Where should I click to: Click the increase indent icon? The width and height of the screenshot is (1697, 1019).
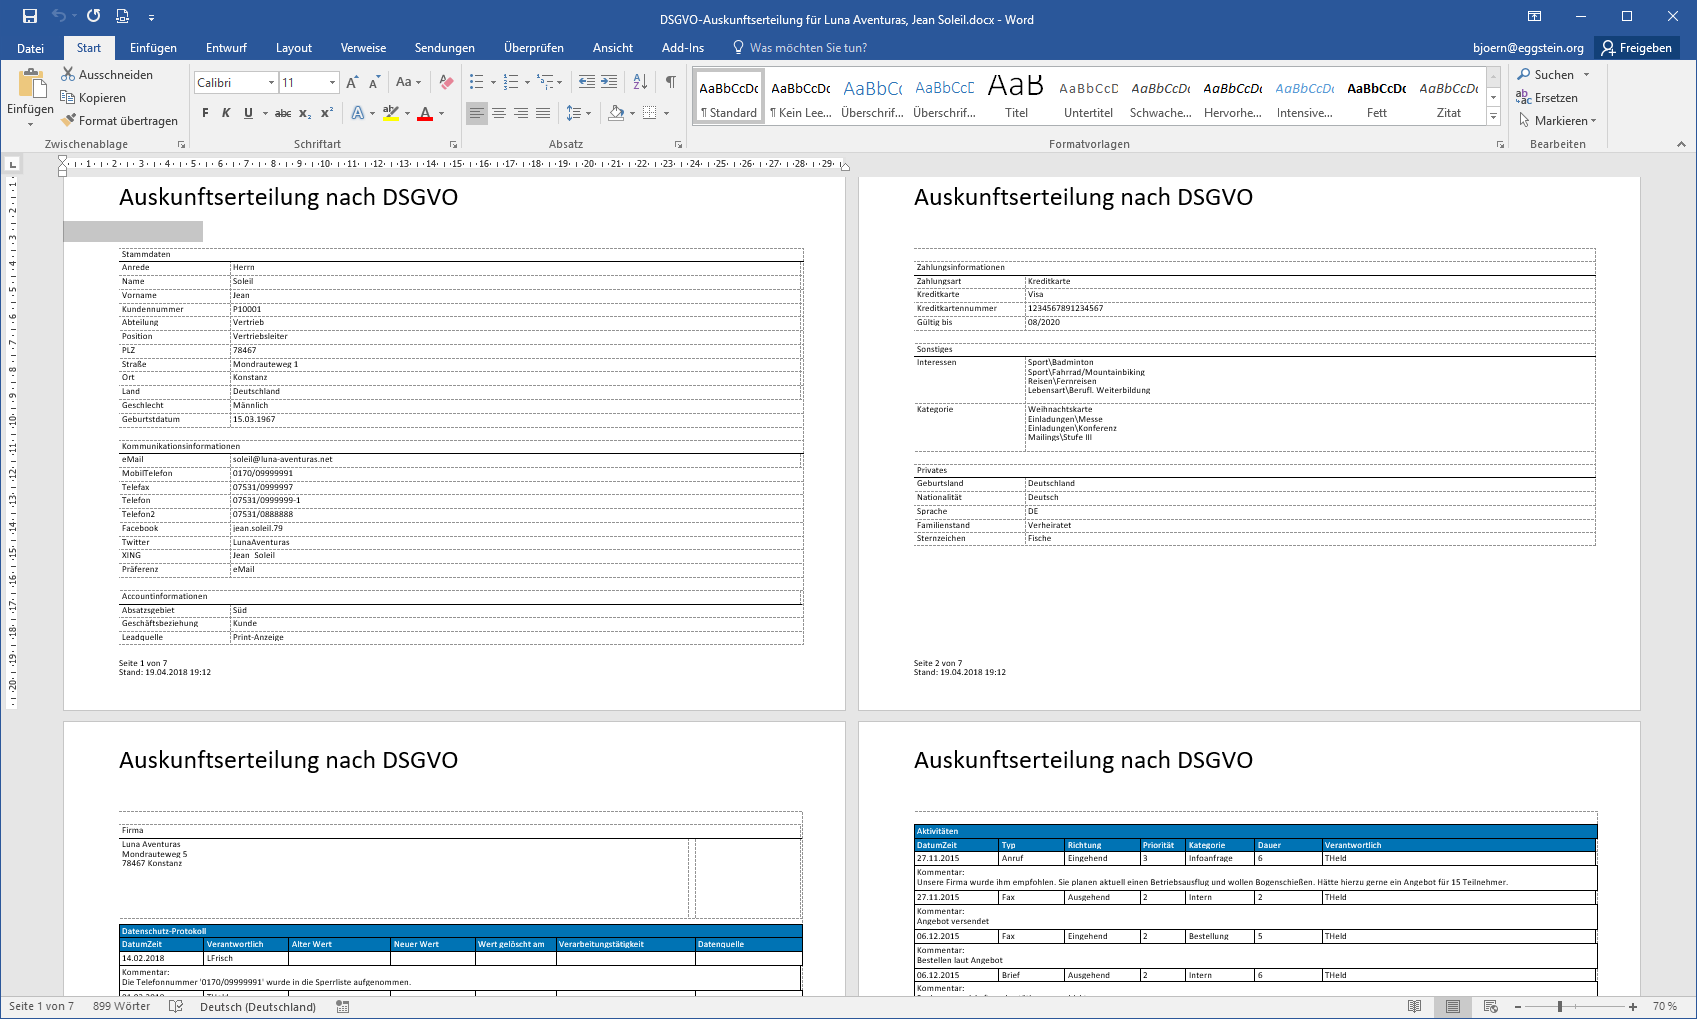pyautogui.click(x=609, y=82)
